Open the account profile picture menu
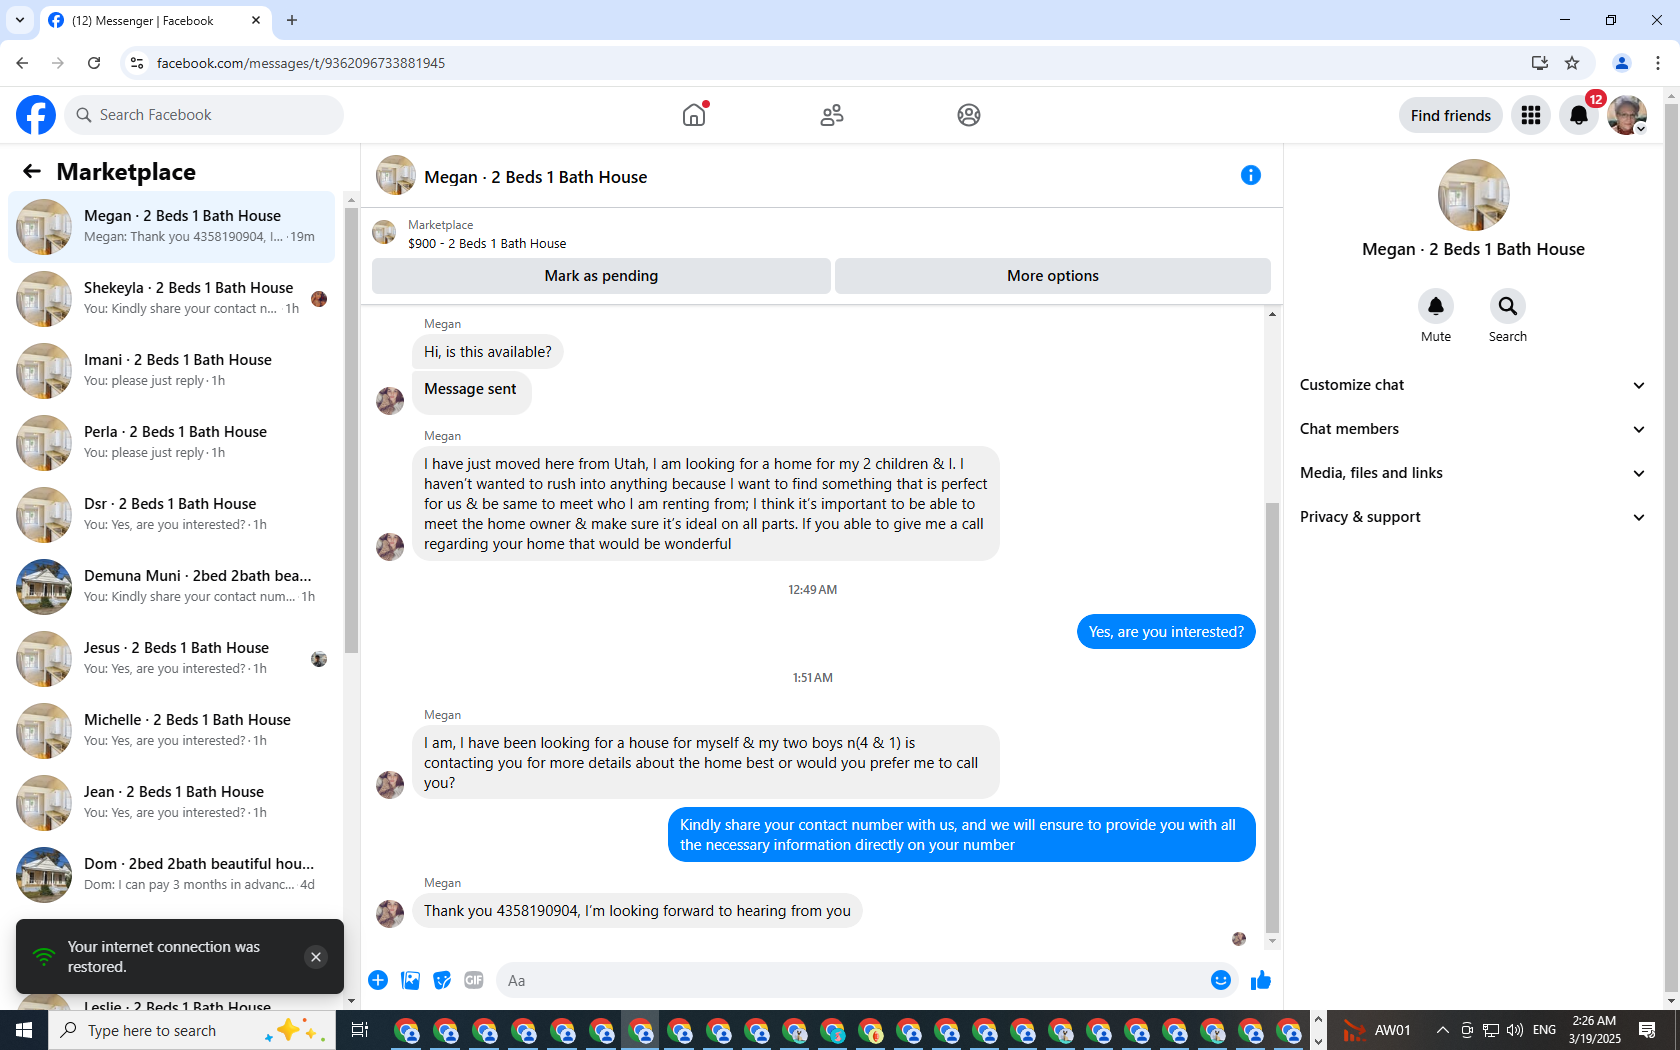The width and height of the screenshot is (1680, 1050). coord(1627,115)
